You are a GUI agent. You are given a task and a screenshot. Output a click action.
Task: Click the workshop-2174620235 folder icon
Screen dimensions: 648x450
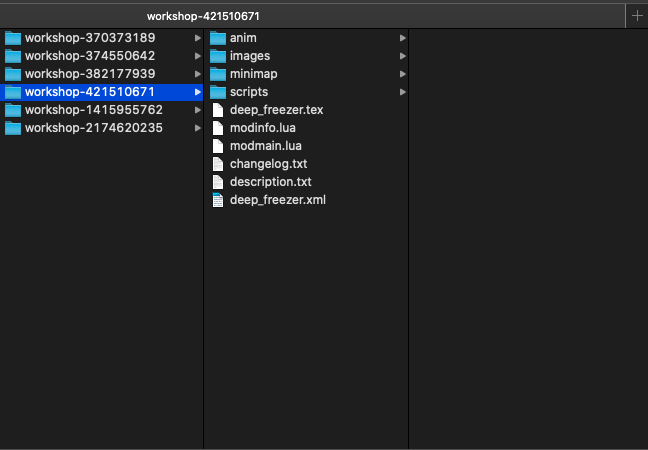coord(13,128)
